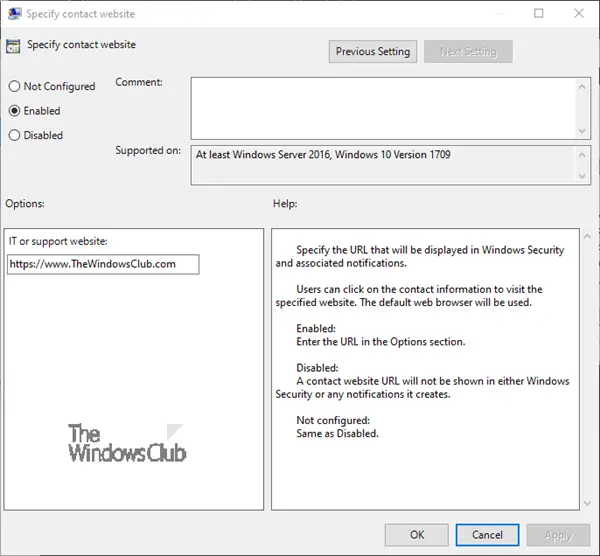Cancel the policy dialog
Image resolution: width=600 pixels, height=556 pixels.
(487, 535)
